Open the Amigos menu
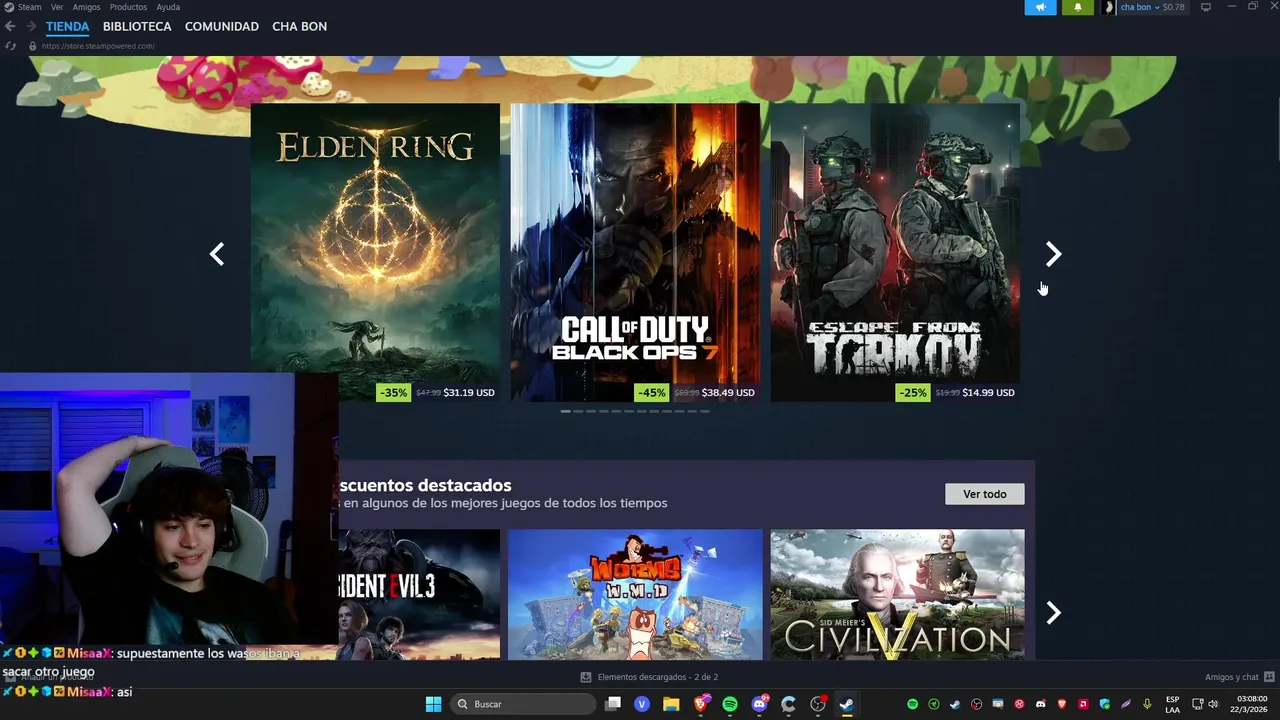Image resolution: width=1280 pixels, height=720 pixels. point(86,7)
